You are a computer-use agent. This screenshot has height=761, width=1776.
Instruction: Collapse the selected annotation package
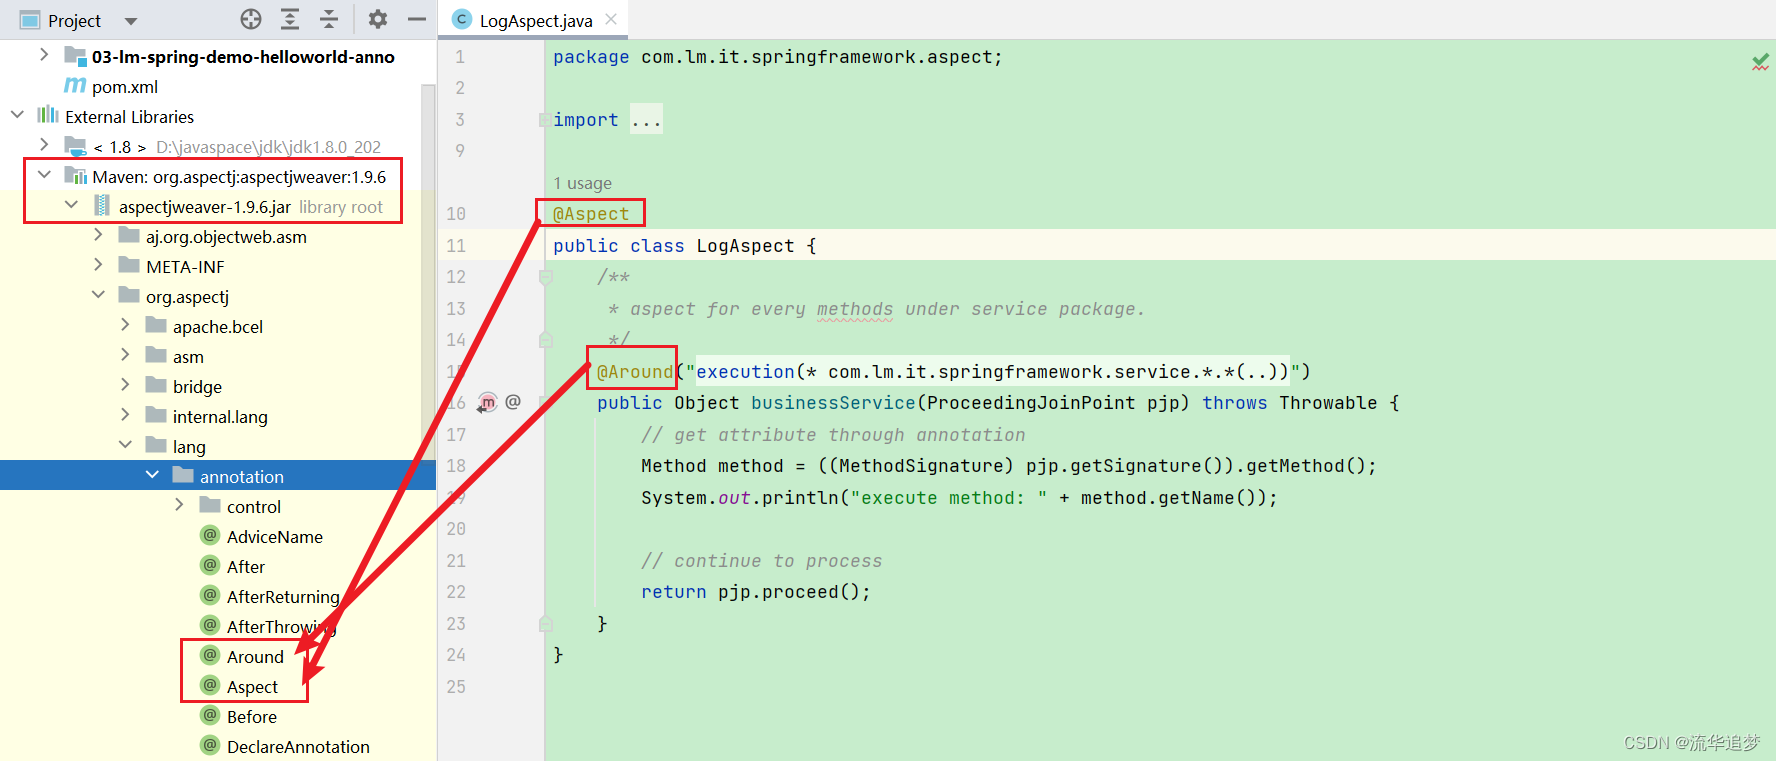coord(152,475)
